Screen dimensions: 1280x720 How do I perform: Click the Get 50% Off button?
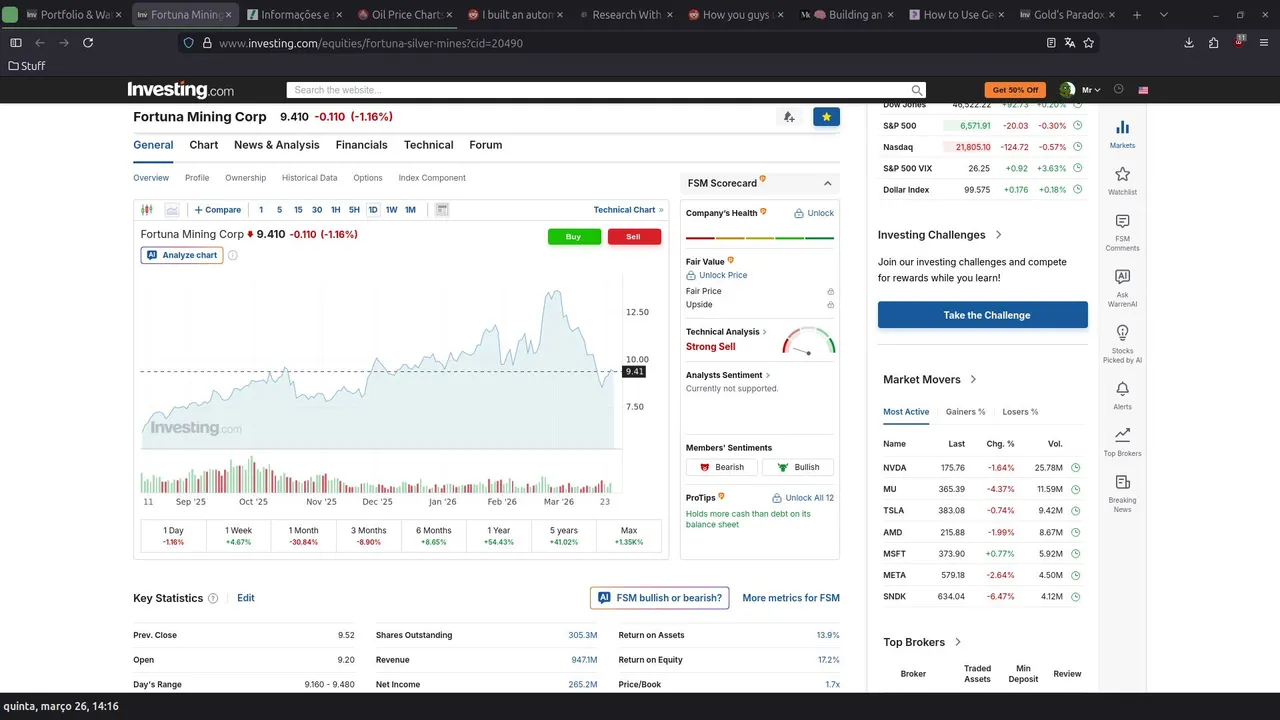tap(1015, 90)
